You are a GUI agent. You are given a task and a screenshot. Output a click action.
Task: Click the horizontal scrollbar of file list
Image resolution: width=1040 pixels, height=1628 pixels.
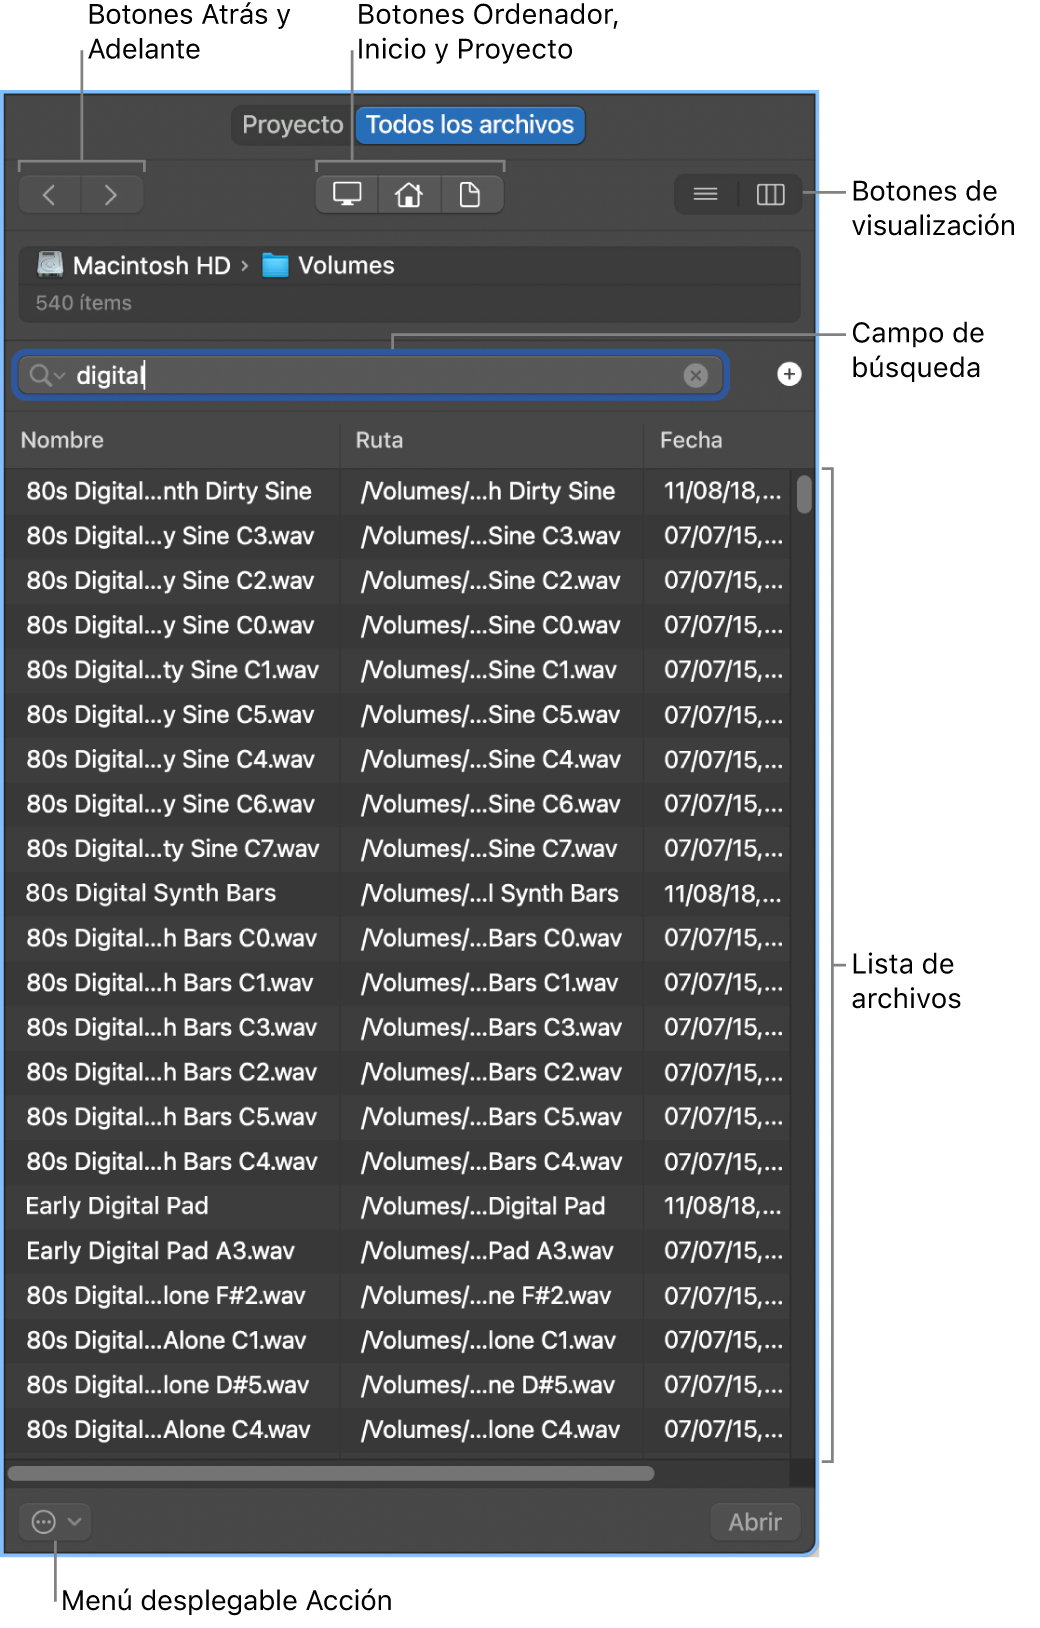click(x=331, y=1473)
